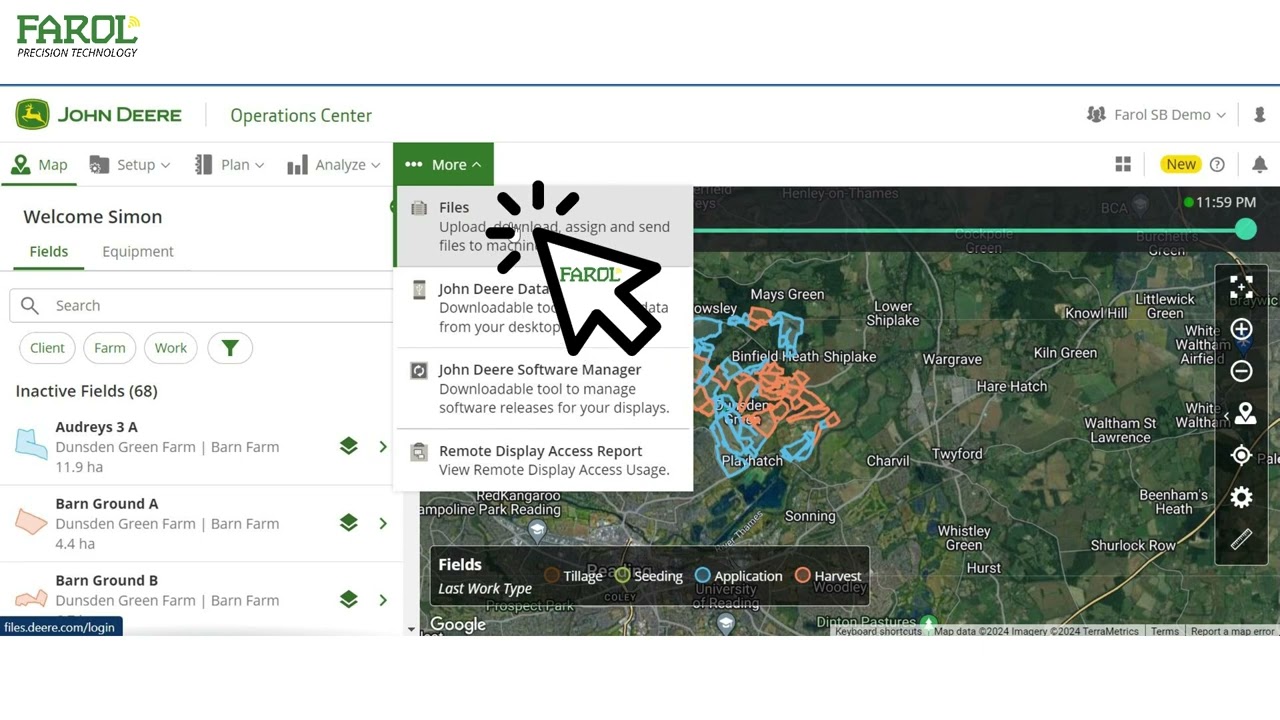The height and width of the screenshot is (720, 1280).
Task: Click Report a map error link
Action: 1232,631
